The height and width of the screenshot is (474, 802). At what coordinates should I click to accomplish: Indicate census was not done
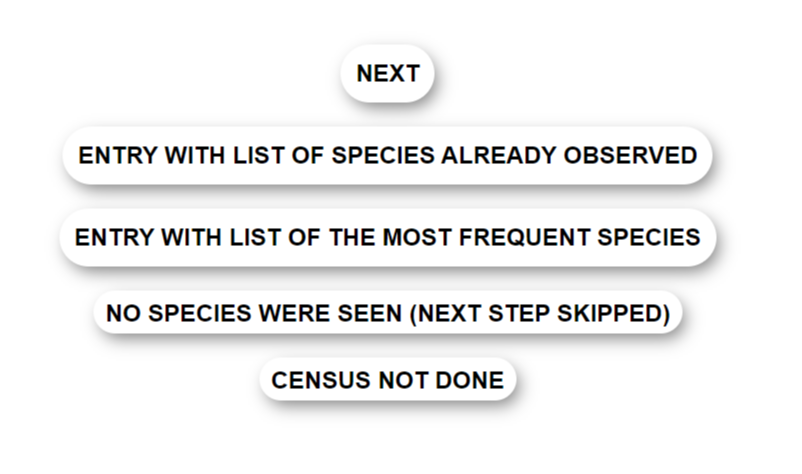click(387, 380)
